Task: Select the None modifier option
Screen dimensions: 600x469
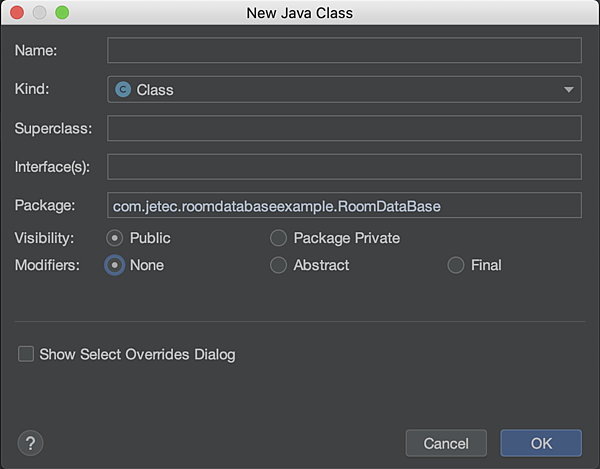Action: (114, 265)
